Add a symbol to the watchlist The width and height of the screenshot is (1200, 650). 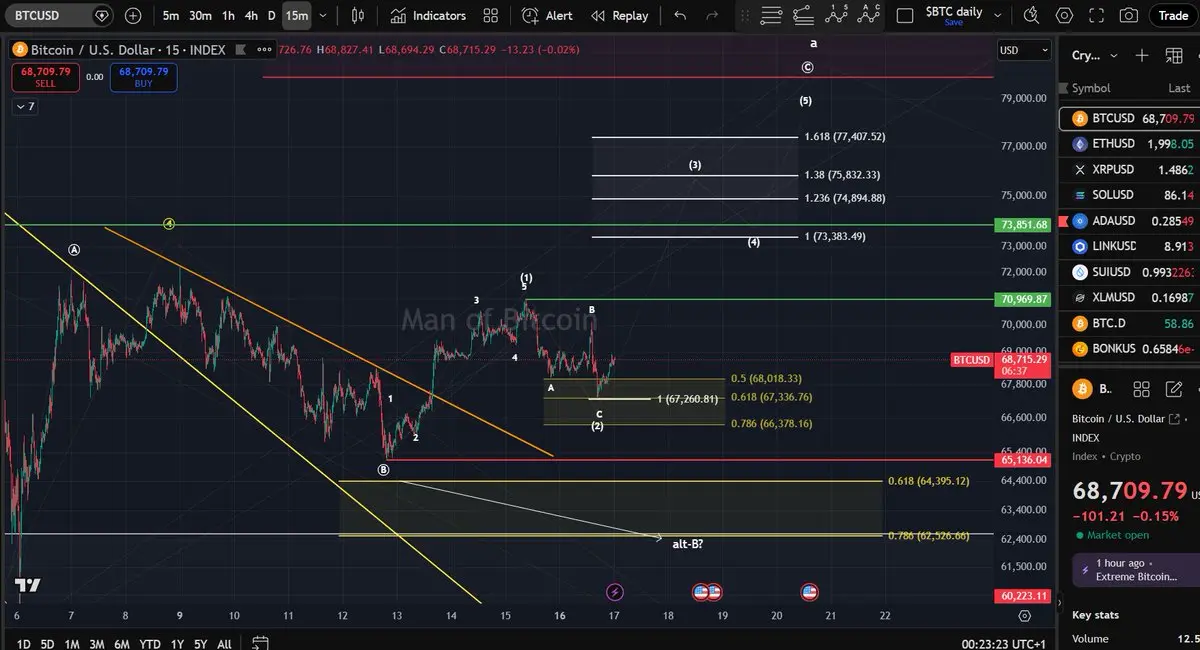pos(1143,55)
